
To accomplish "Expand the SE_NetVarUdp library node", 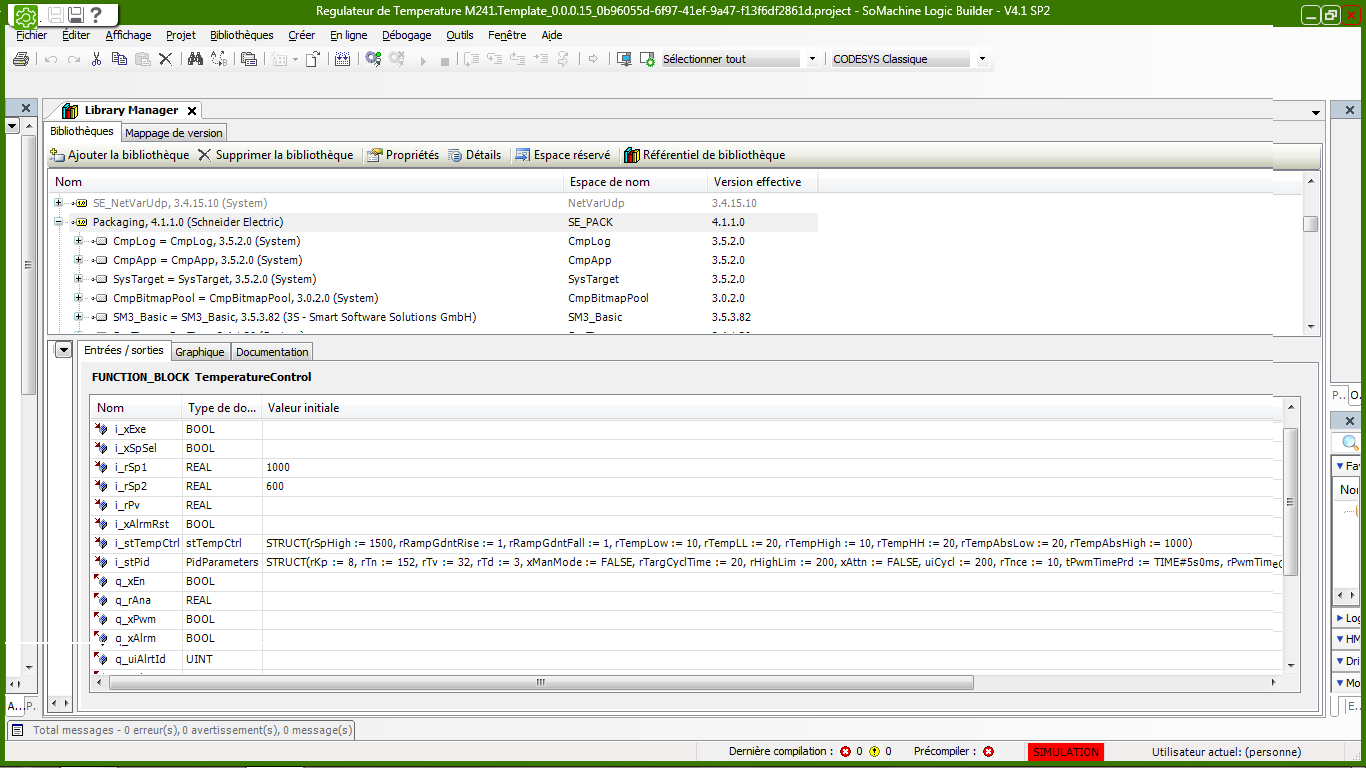I will [x=59, y=203].
